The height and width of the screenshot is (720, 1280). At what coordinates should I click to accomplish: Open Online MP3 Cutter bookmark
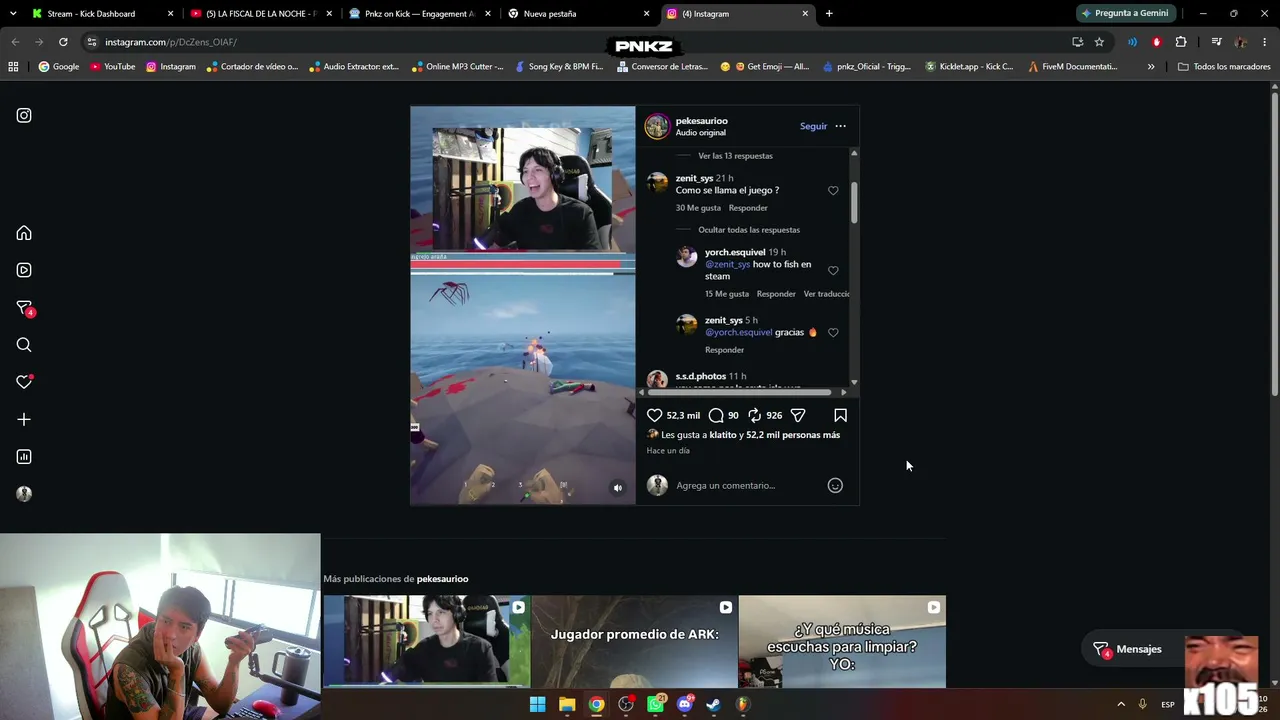(x=457, y=66)
